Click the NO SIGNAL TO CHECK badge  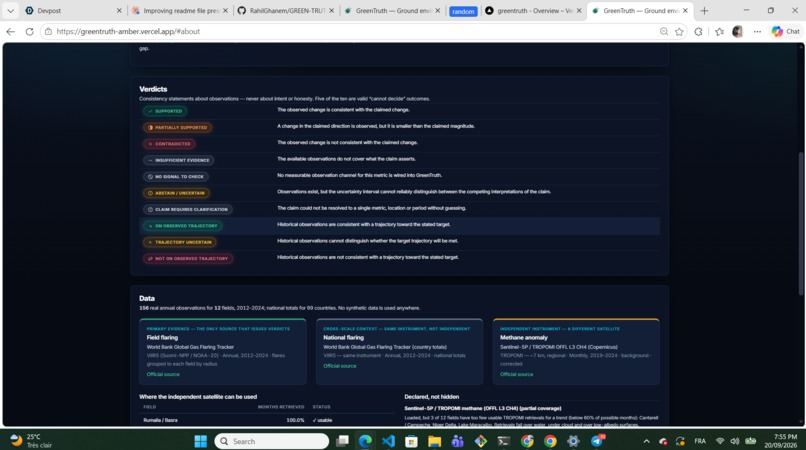click(x=176, y=176)
